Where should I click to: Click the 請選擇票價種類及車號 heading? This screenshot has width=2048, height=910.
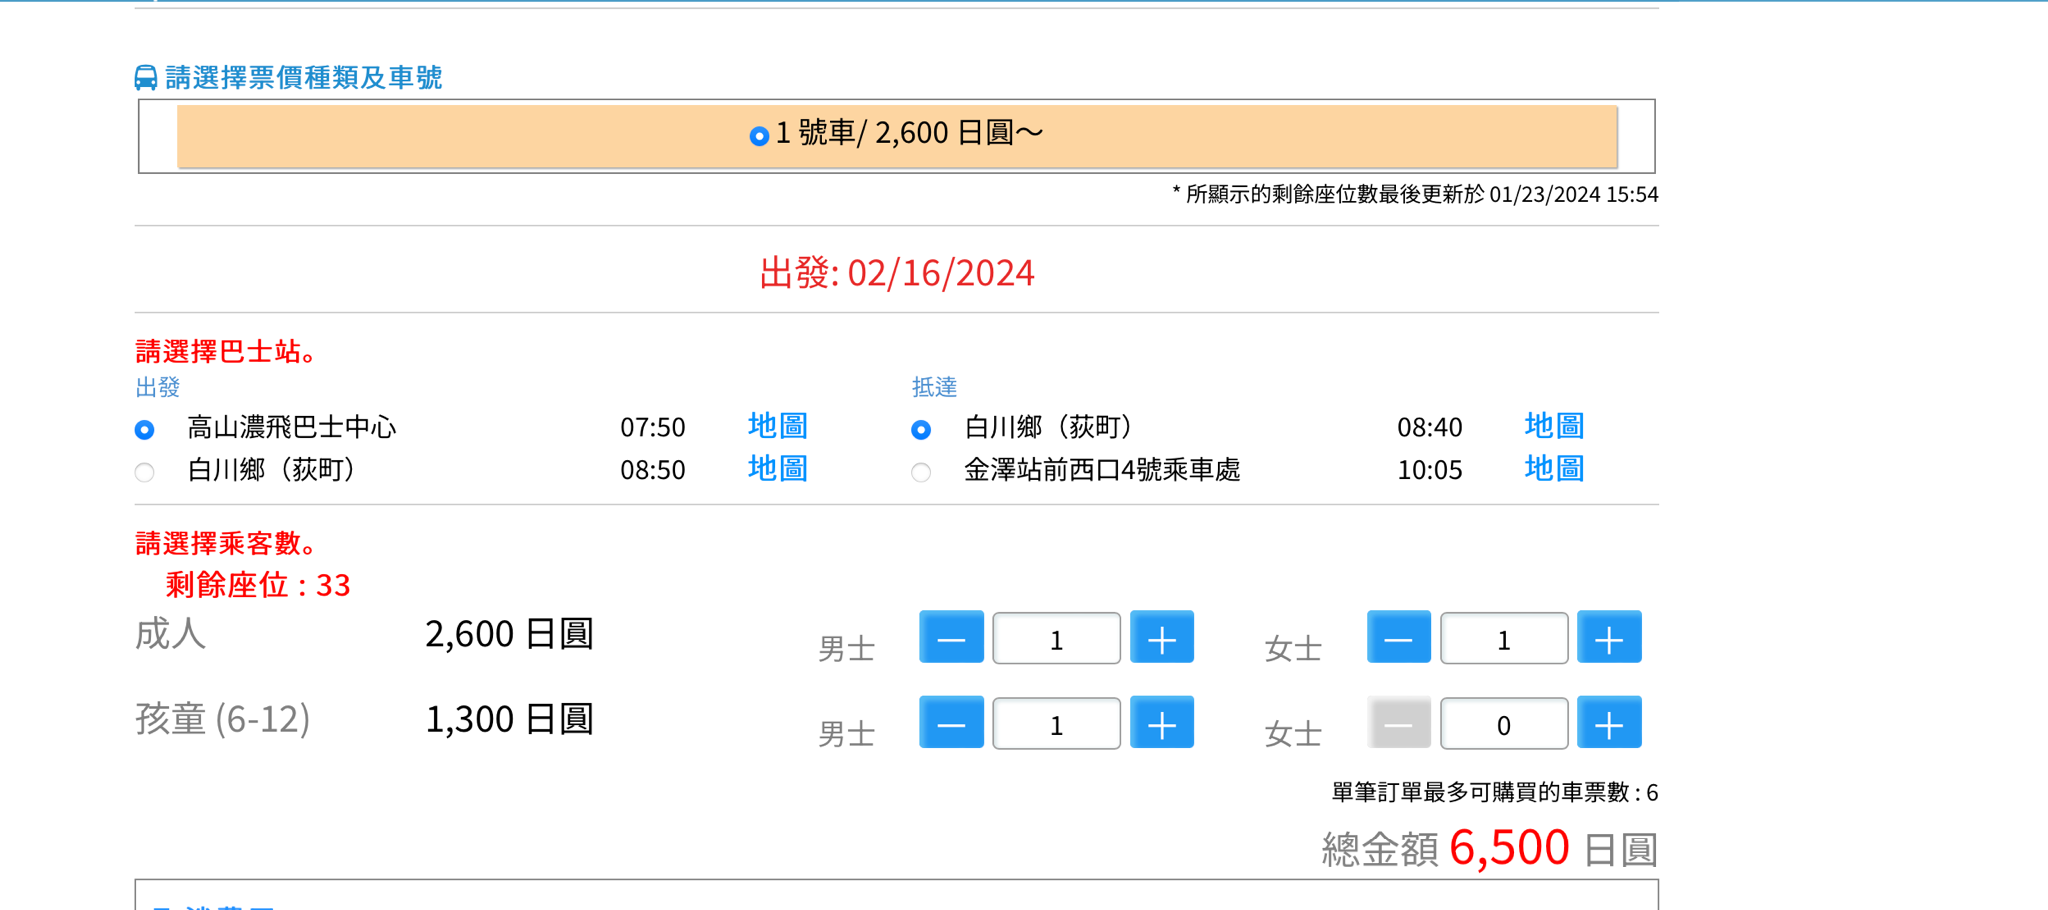click(303, 78)
